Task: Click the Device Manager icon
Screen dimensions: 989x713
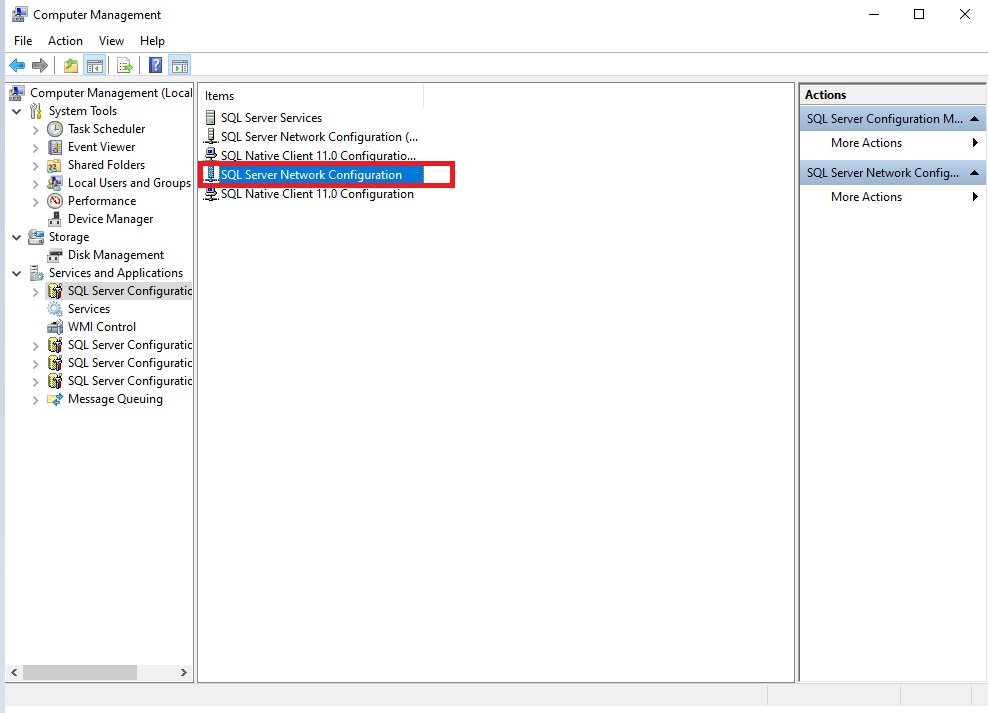Action: 56,219
